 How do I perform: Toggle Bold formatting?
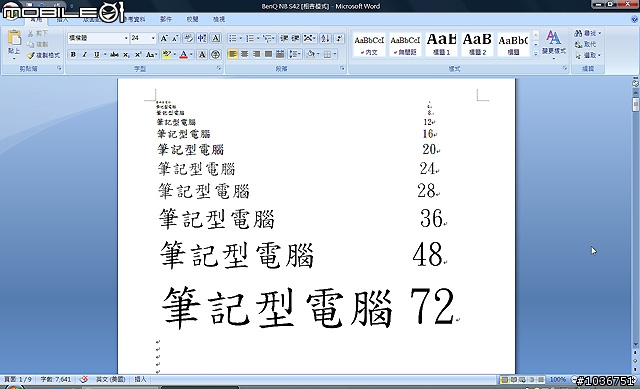point(73,54)
